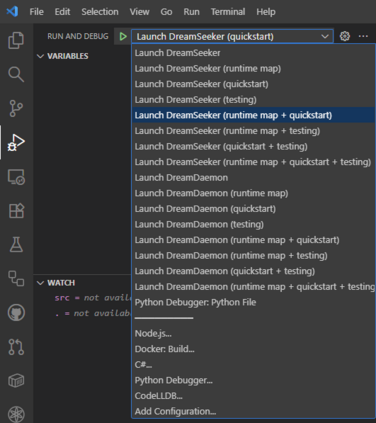Open the Docker container icon view
Image resolution: width=376 pixels, height=423 pixels.
pos(16,380)
